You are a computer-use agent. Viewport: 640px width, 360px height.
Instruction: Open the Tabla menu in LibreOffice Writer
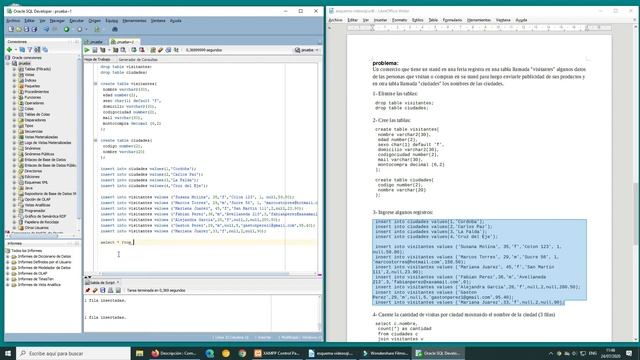coord(433,20)
